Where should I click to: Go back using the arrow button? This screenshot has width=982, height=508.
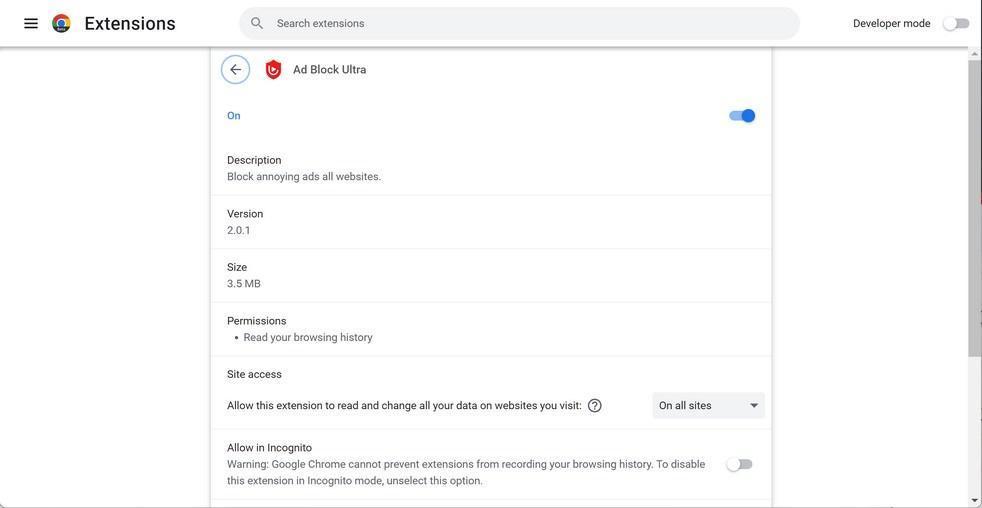(236, 70)
